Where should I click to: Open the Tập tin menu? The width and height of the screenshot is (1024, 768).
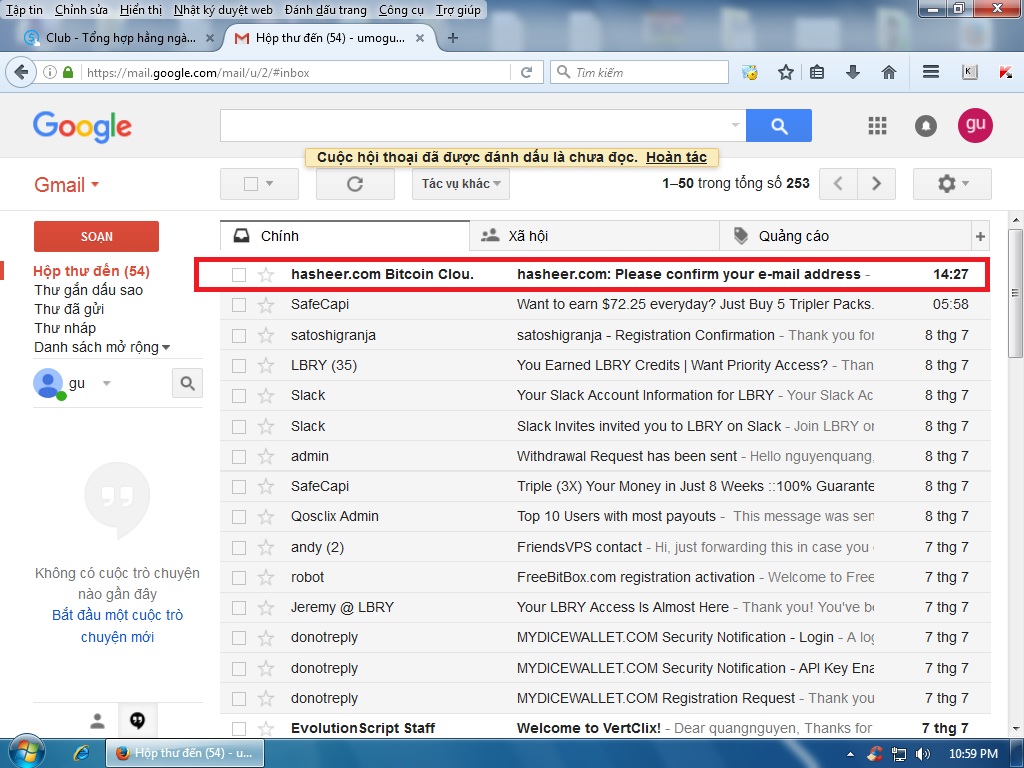tap(24, 10)
